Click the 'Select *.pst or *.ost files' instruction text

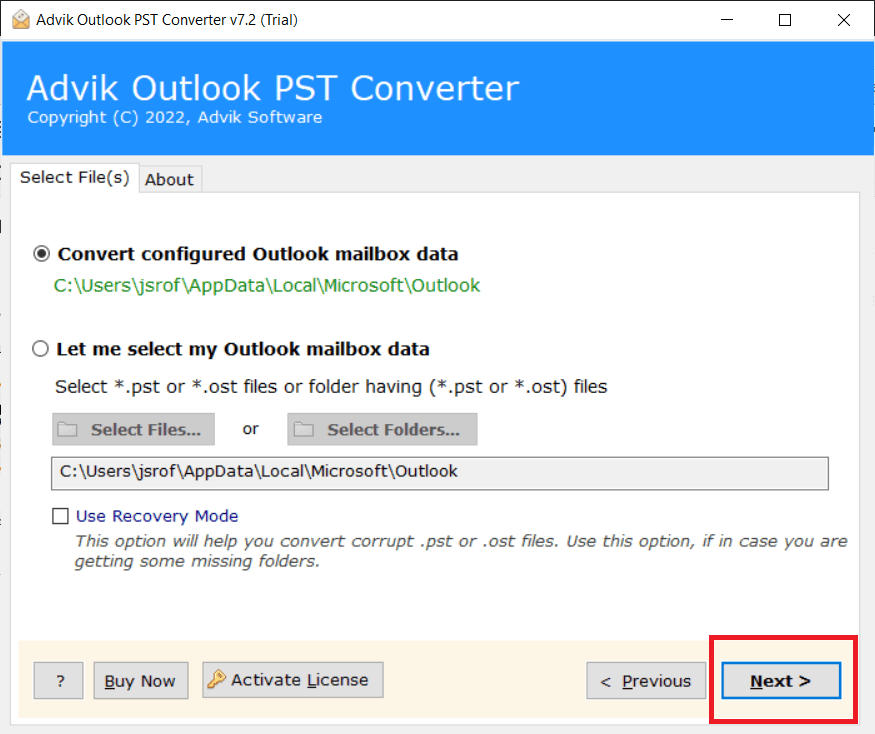pyautogui.click(x=331, y=386)
